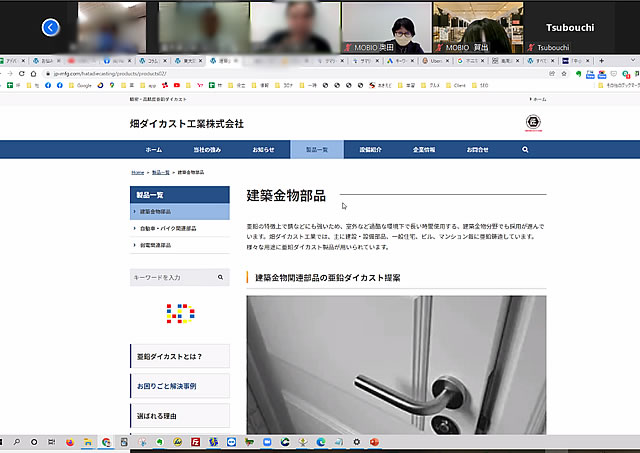Click the colorful square logo banner in sidebar
The image size is (640, 453).
pos(180,313)
